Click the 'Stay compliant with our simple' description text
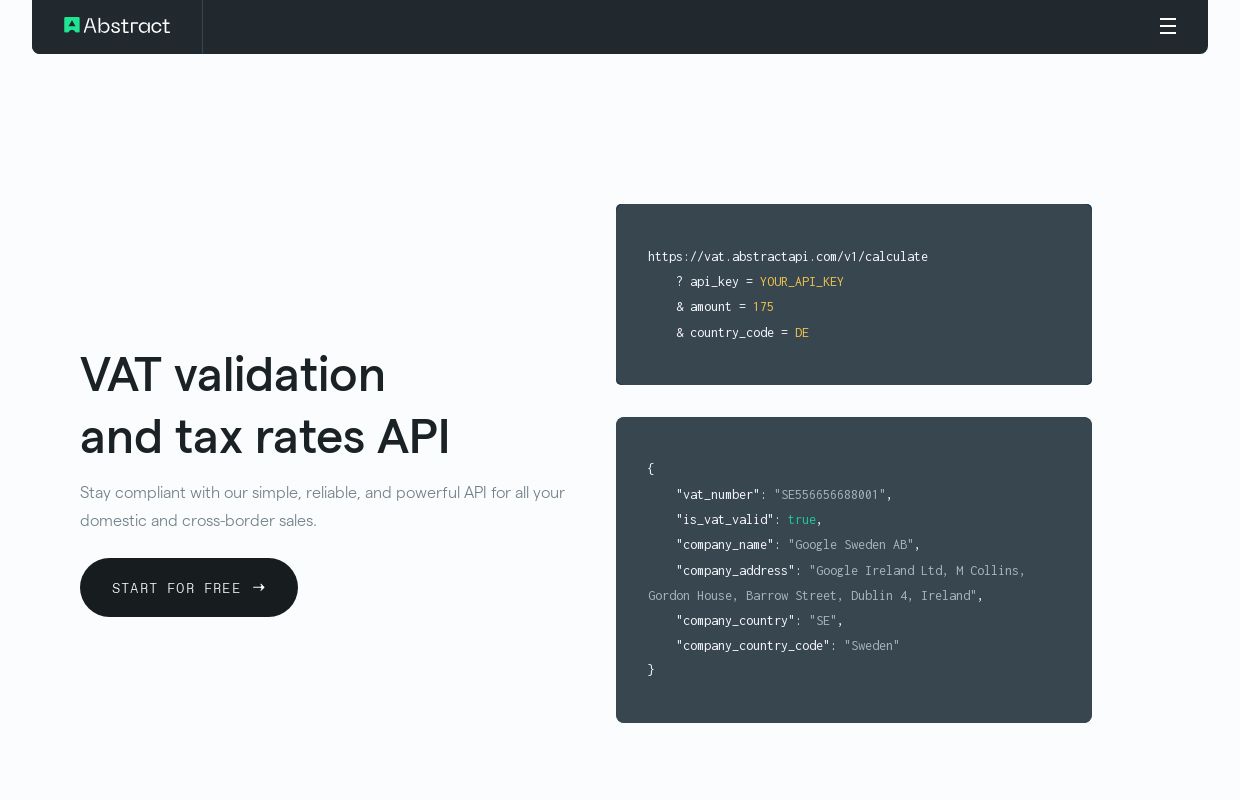This screenshot has height=800, width=1240. click(323, 506)
